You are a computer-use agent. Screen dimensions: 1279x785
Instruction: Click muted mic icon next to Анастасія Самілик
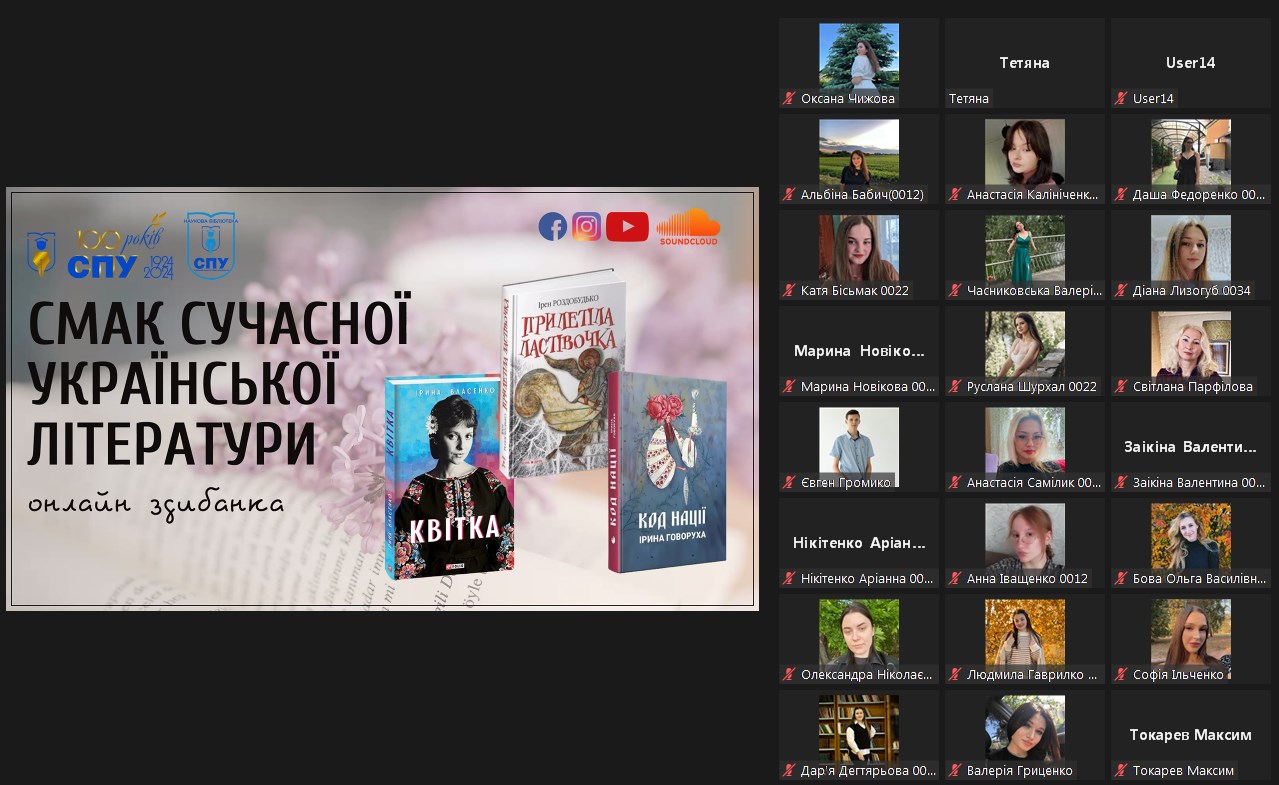955,482
